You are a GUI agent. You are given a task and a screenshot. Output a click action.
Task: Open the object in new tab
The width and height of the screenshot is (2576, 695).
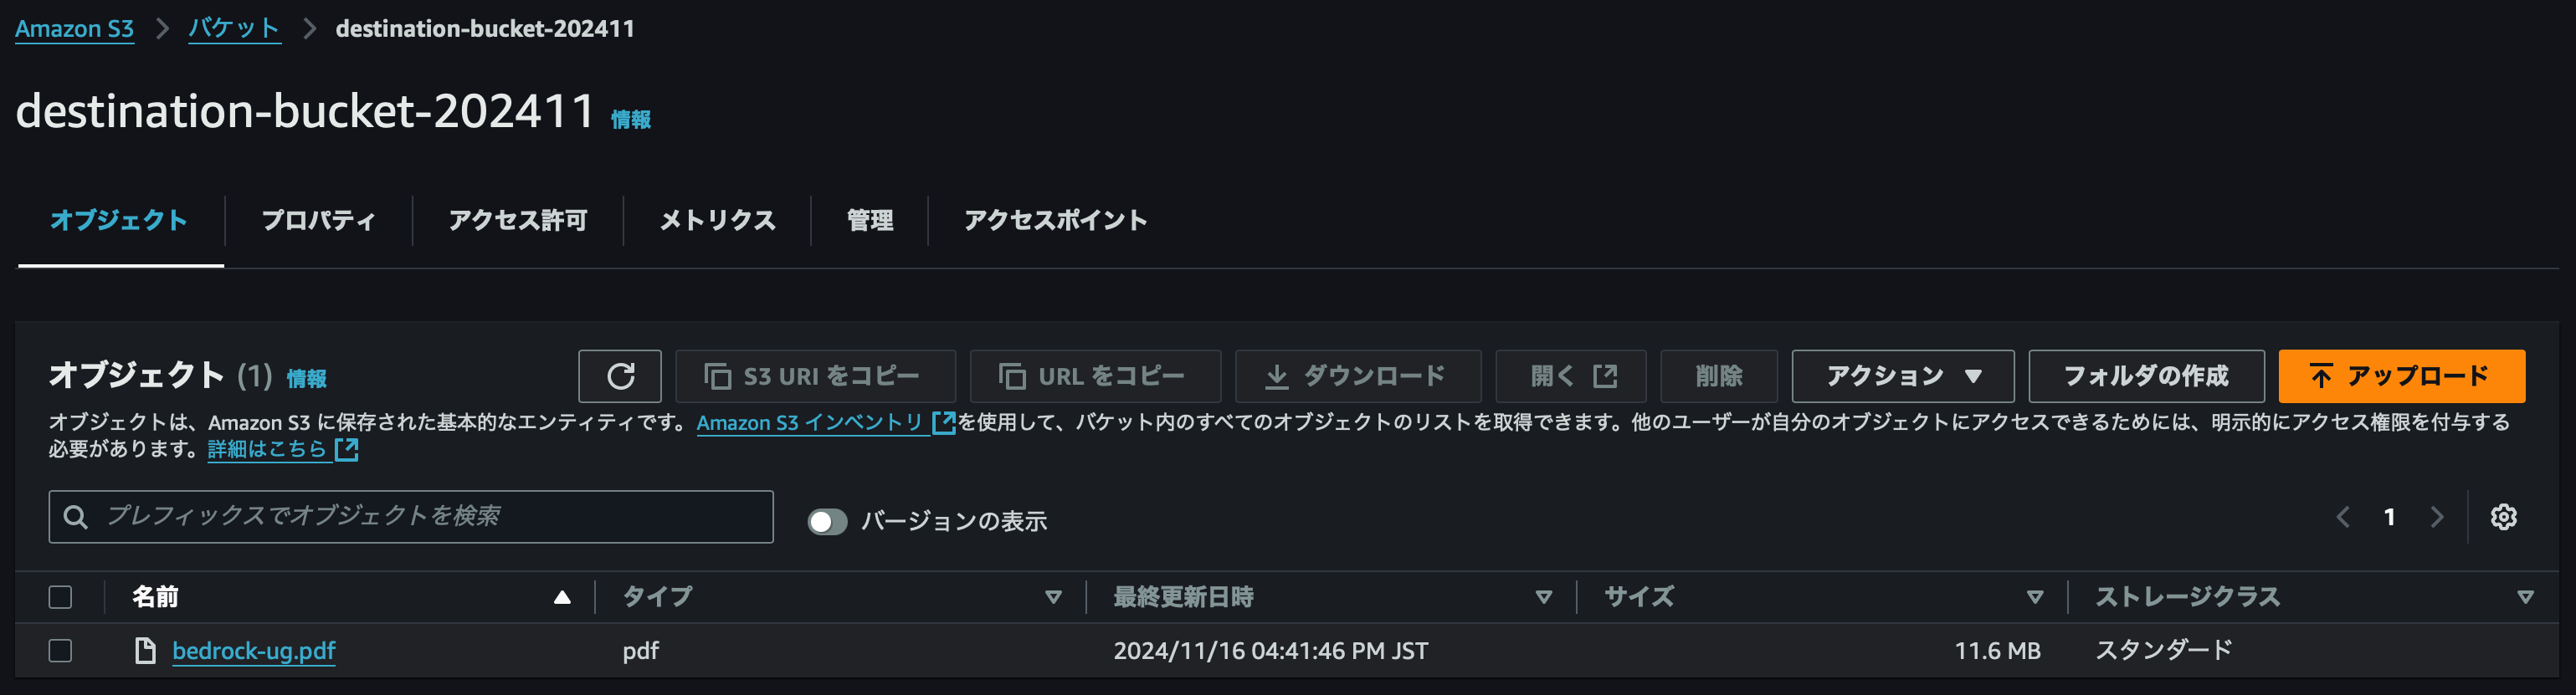click(x=1570, y=376)
